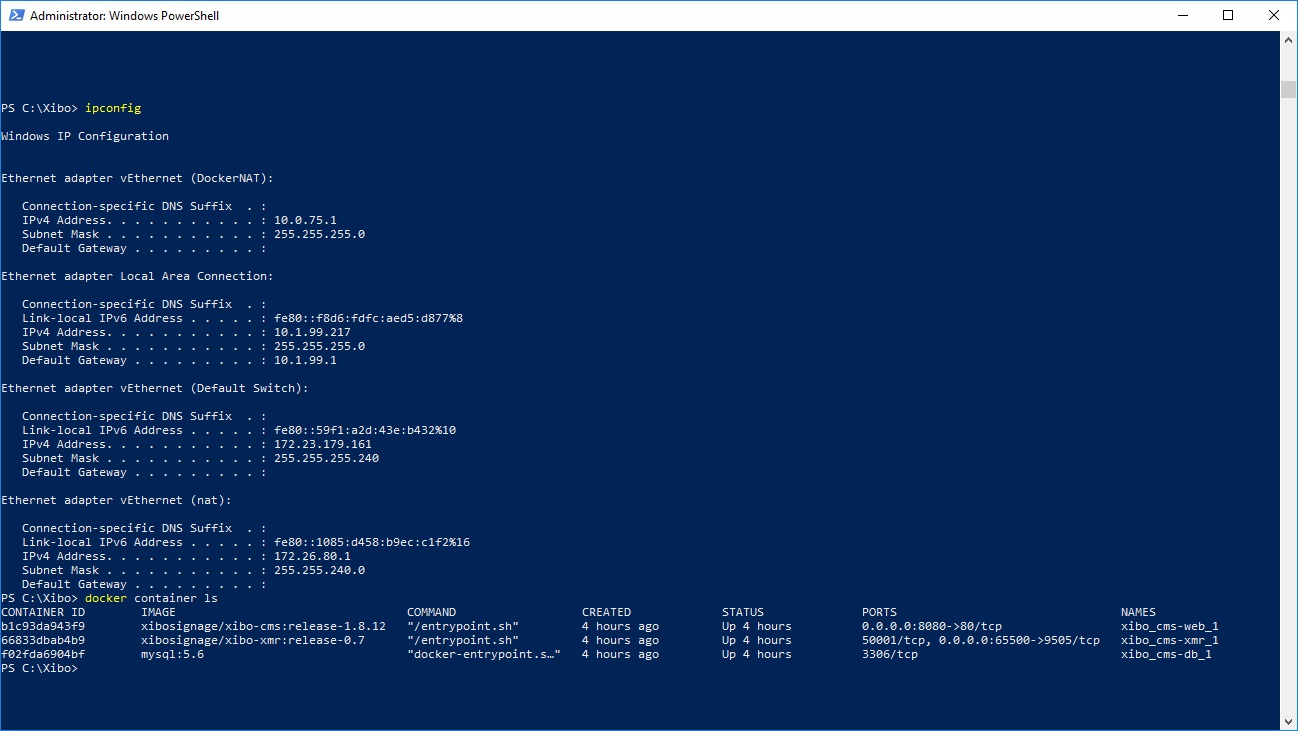The image size is (1298, 731).
Task: Click the ipconfig command text
Action: coord(113,108)
